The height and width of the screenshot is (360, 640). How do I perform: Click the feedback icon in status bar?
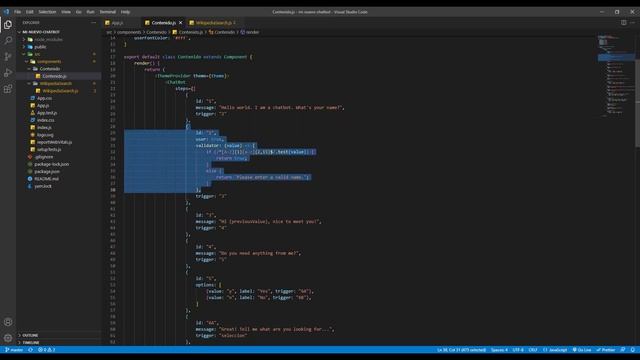623,350
